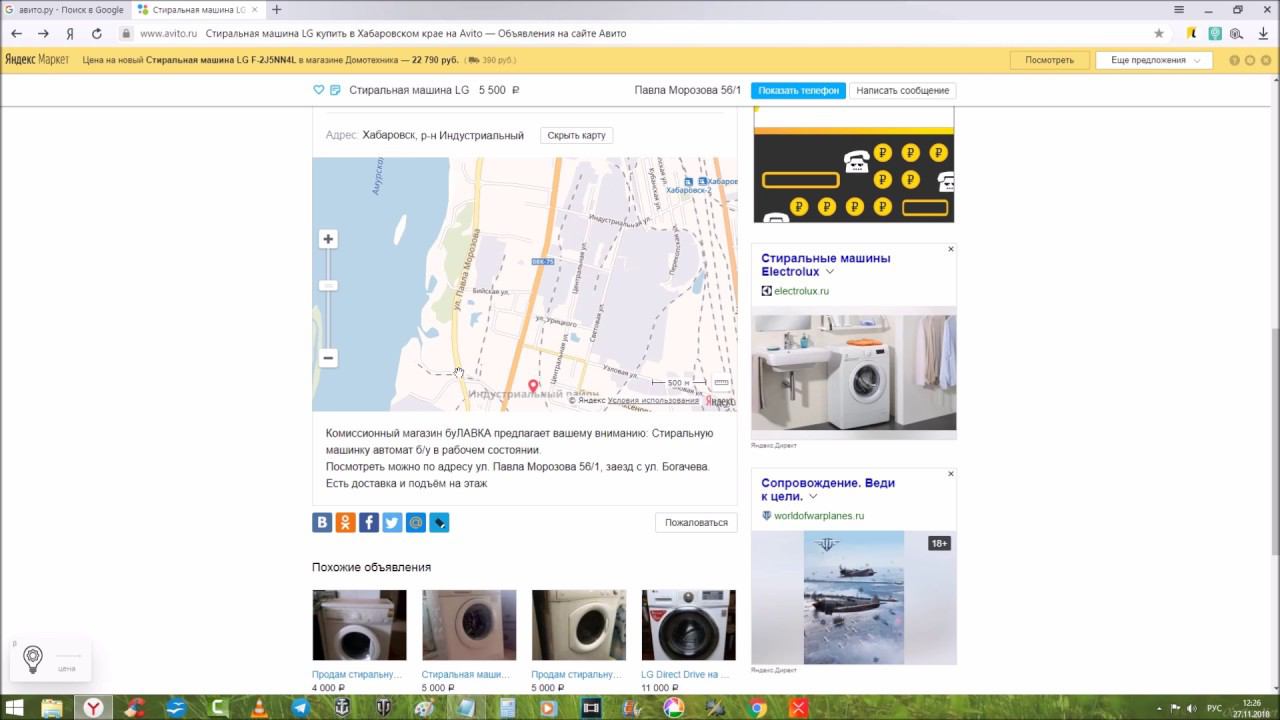The width and height of the screenshot is (1280, 720).
Task: Open the worldofwarplanes.ru link
Action: (x=819, y=516)
